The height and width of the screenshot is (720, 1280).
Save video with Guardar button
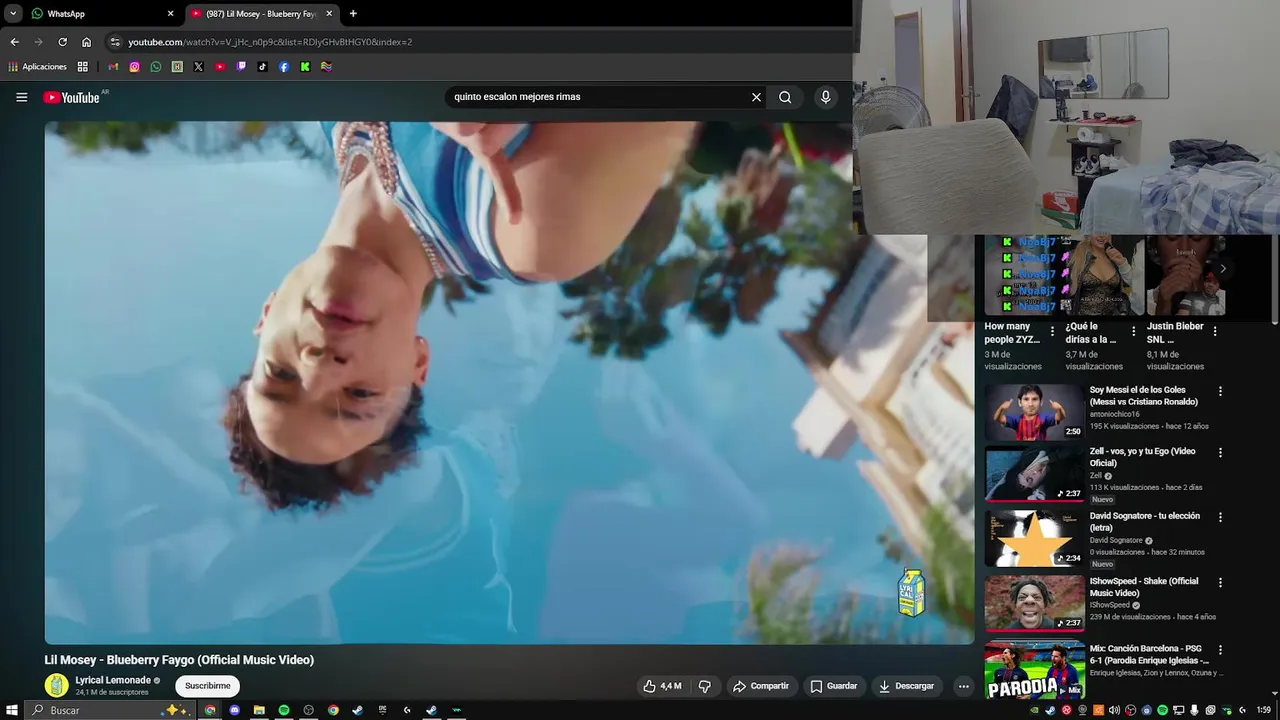(x=833, y=686)
